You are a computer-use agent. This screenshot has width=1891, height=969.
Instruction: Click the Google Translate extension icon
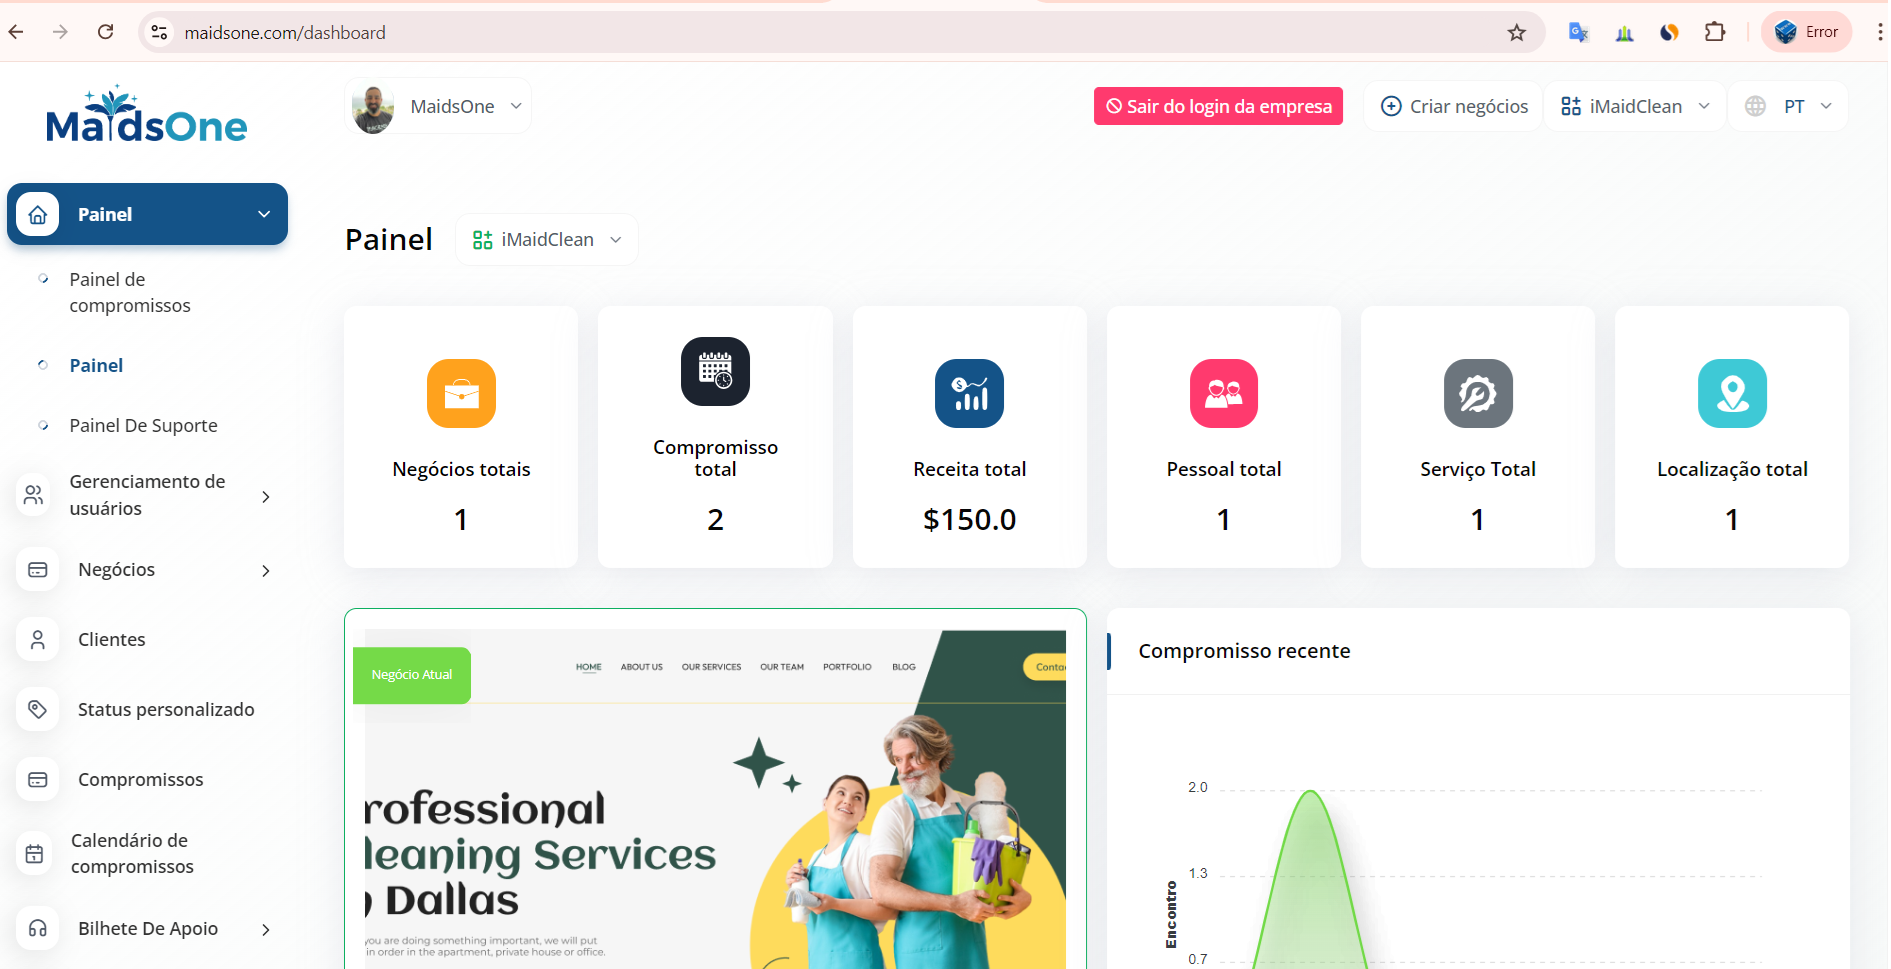point(1578,33)
